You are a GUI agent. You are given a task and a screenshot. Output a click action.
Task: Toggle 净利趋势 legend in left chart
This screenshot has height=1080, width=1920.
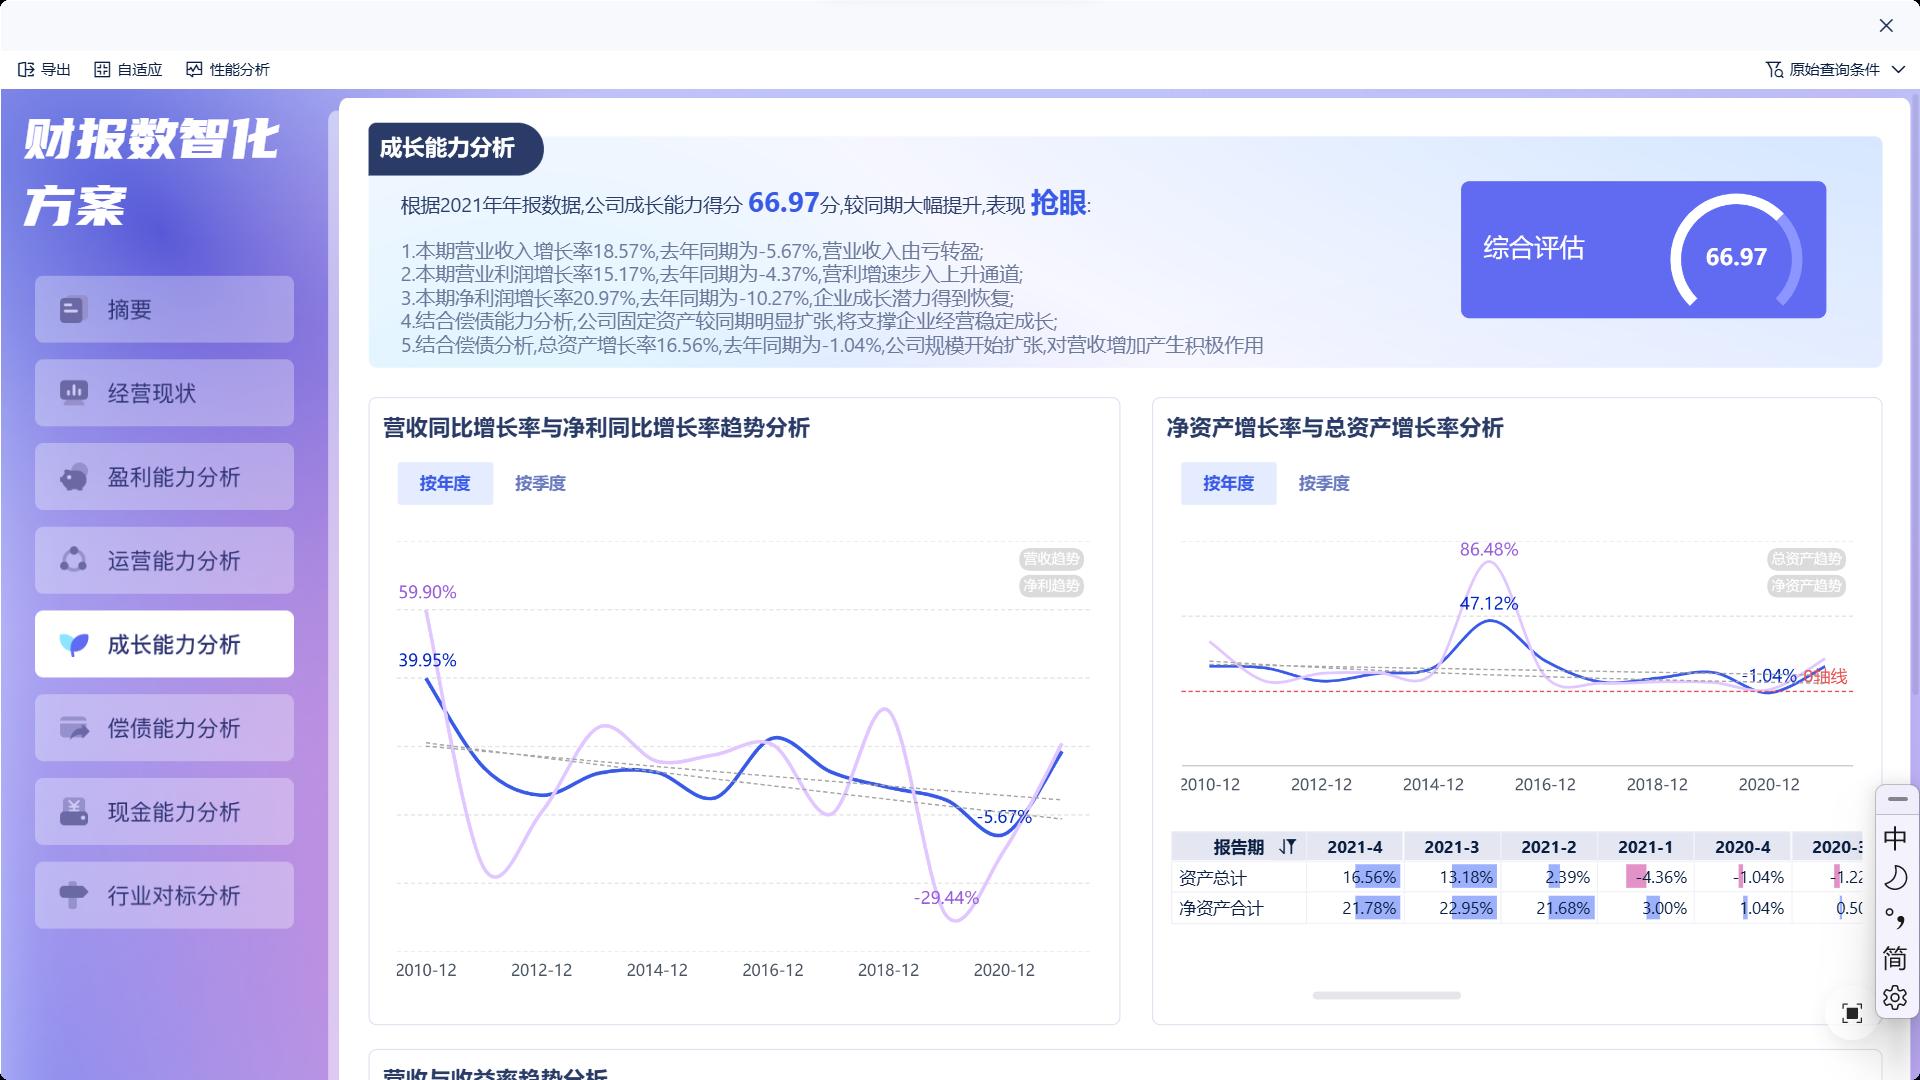click(1051, 586)
